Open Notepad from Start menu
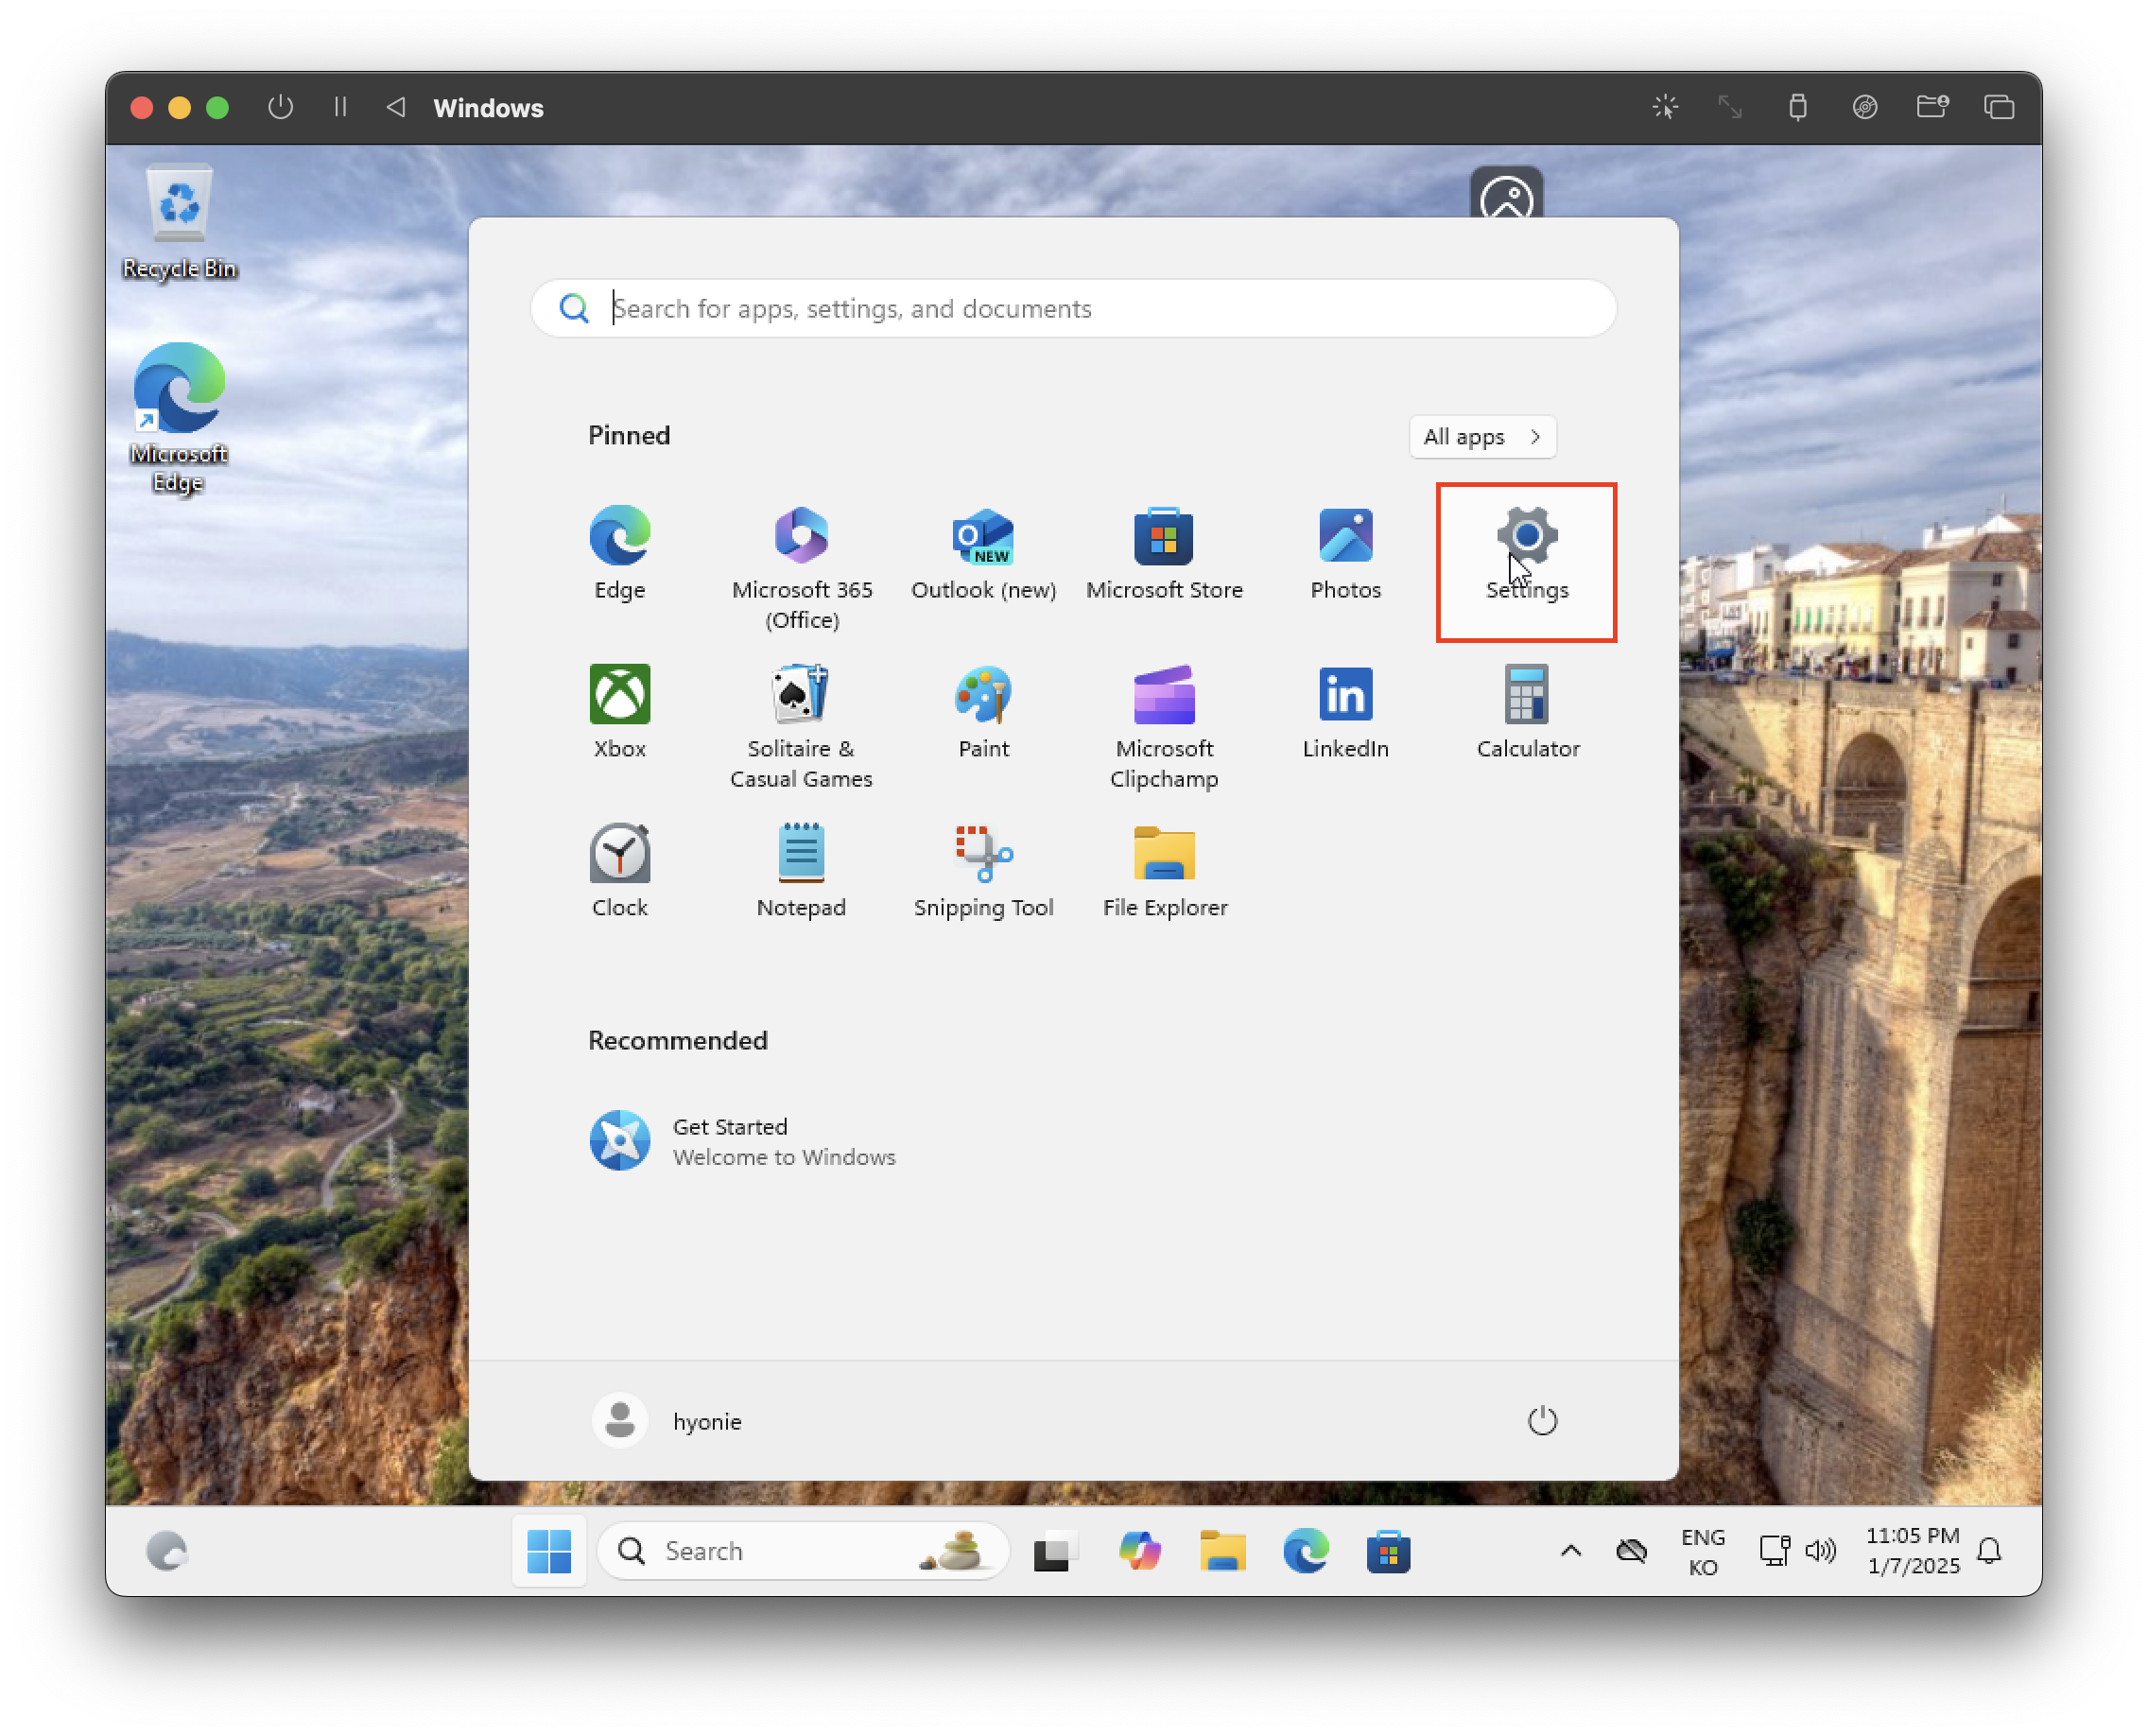This screenshot has width=2148, height=1736. (801, 870)
